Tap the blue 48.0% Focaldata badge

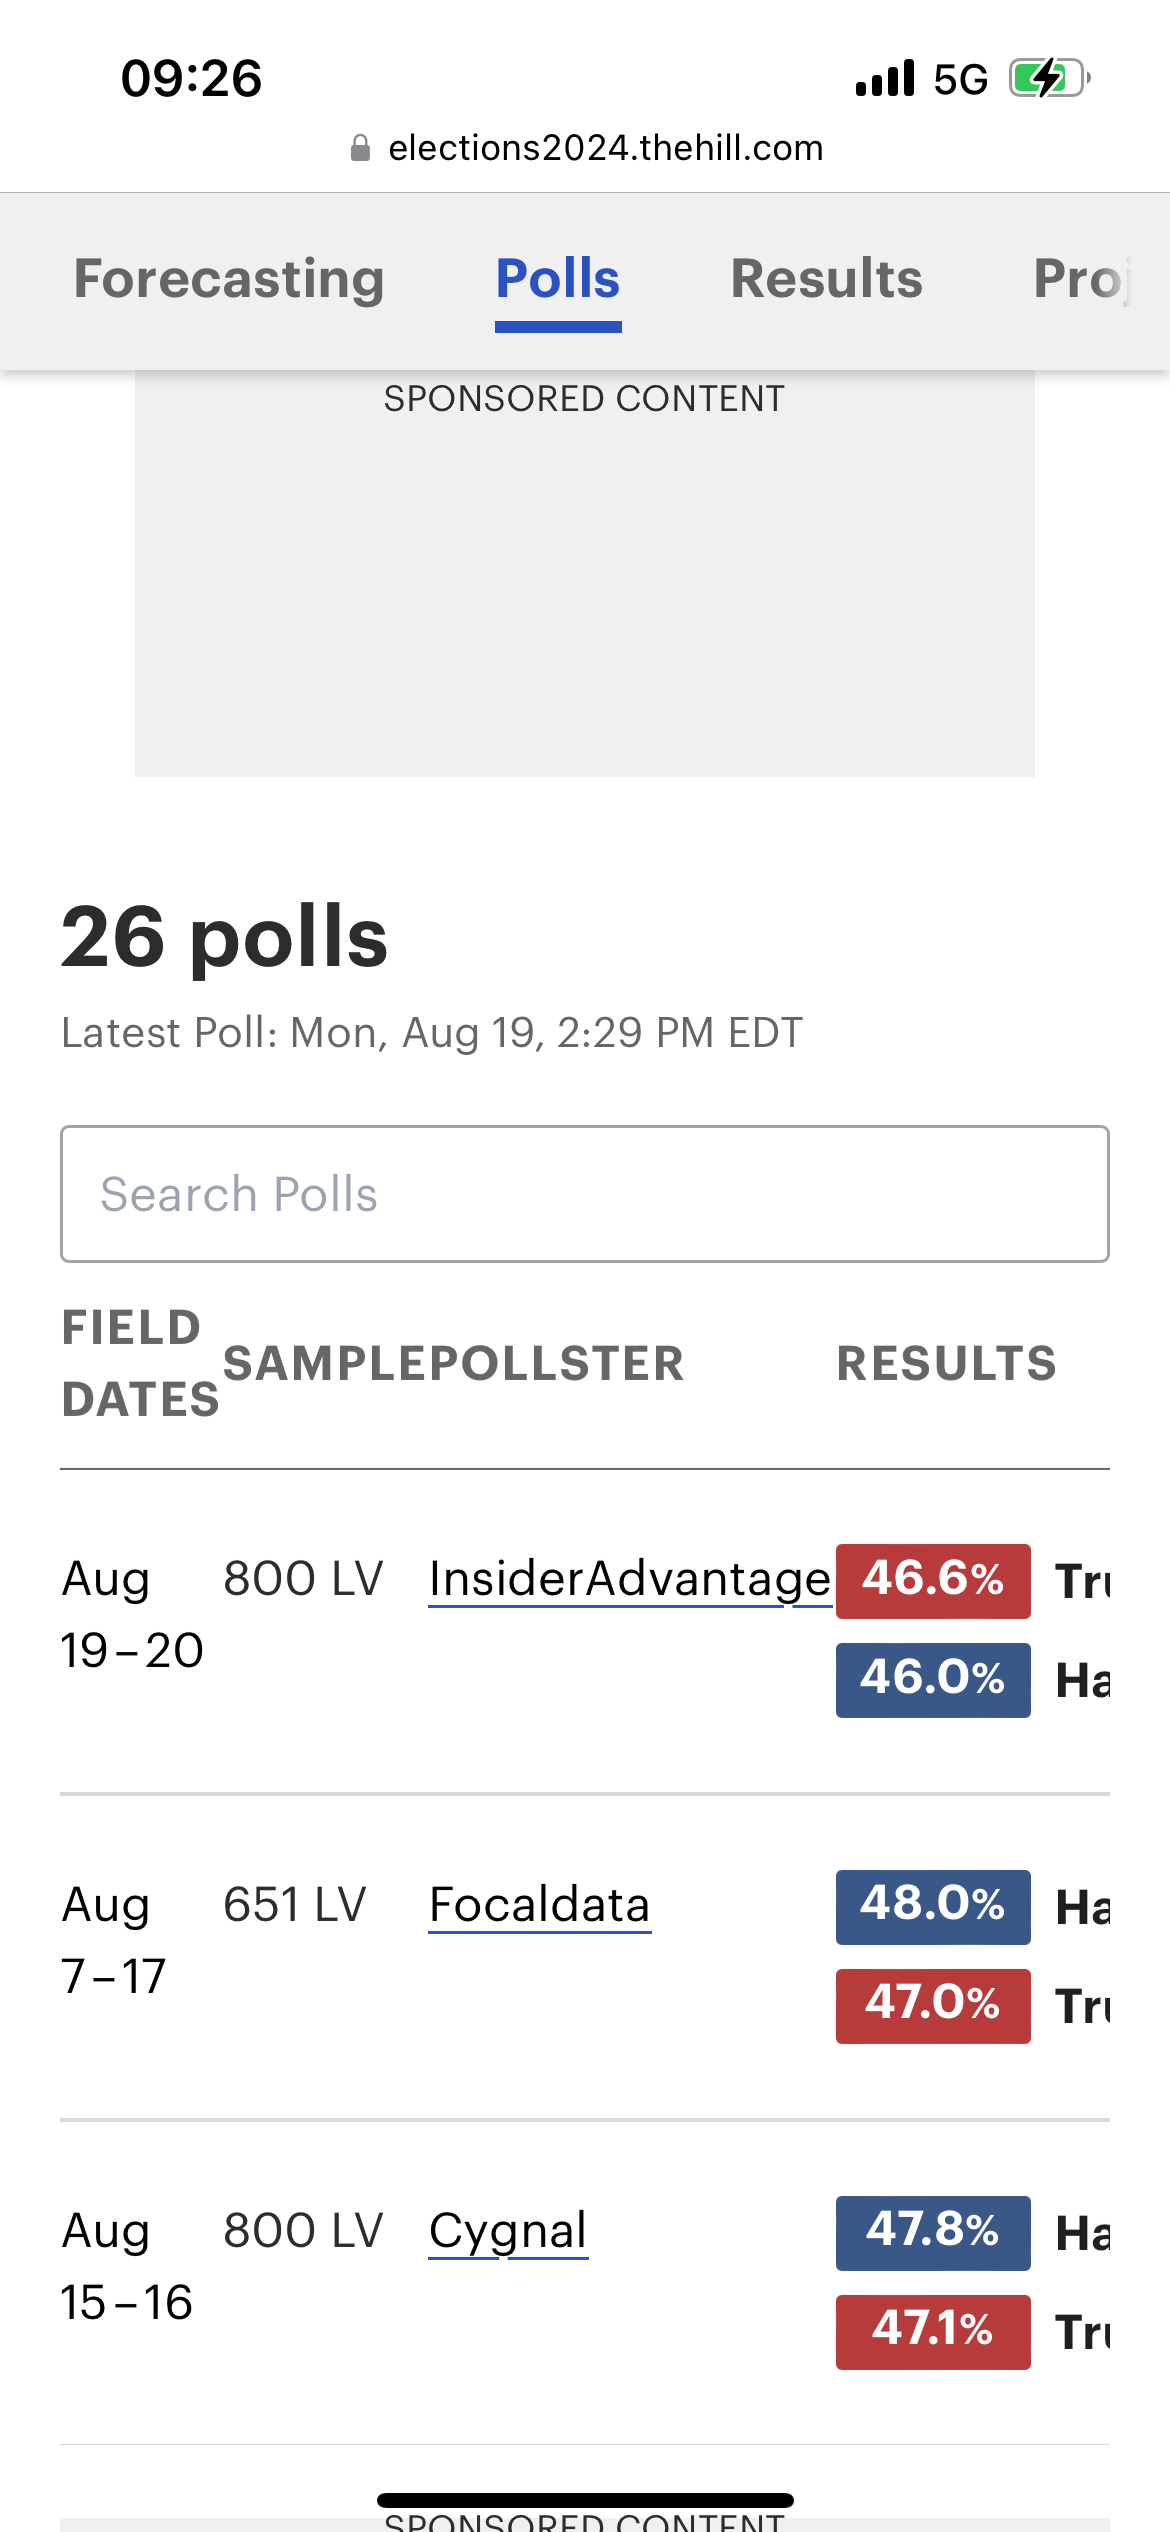click(933, 1907)
